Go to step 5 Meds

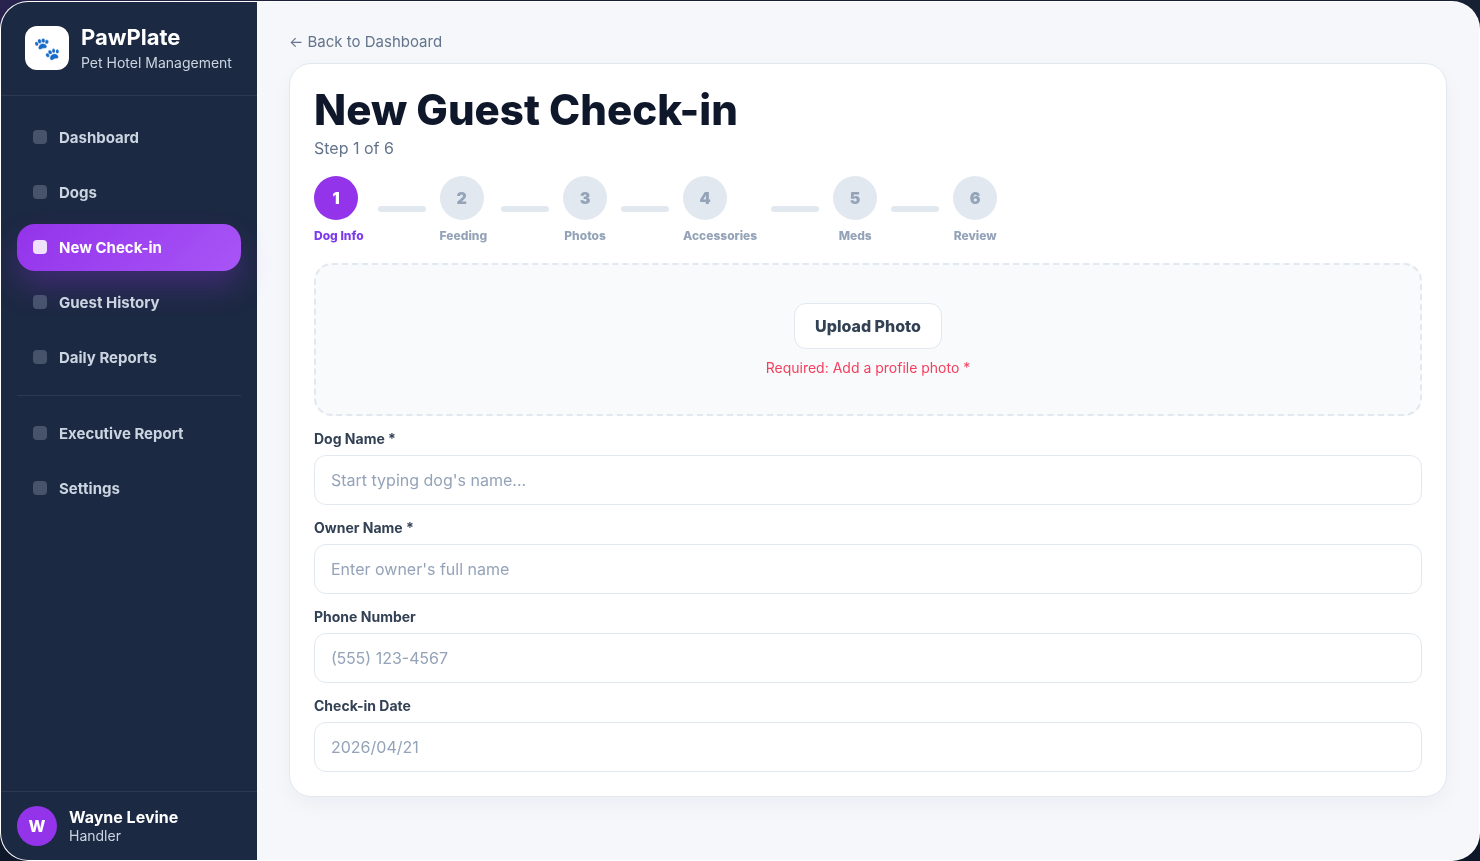click(855, 198)
